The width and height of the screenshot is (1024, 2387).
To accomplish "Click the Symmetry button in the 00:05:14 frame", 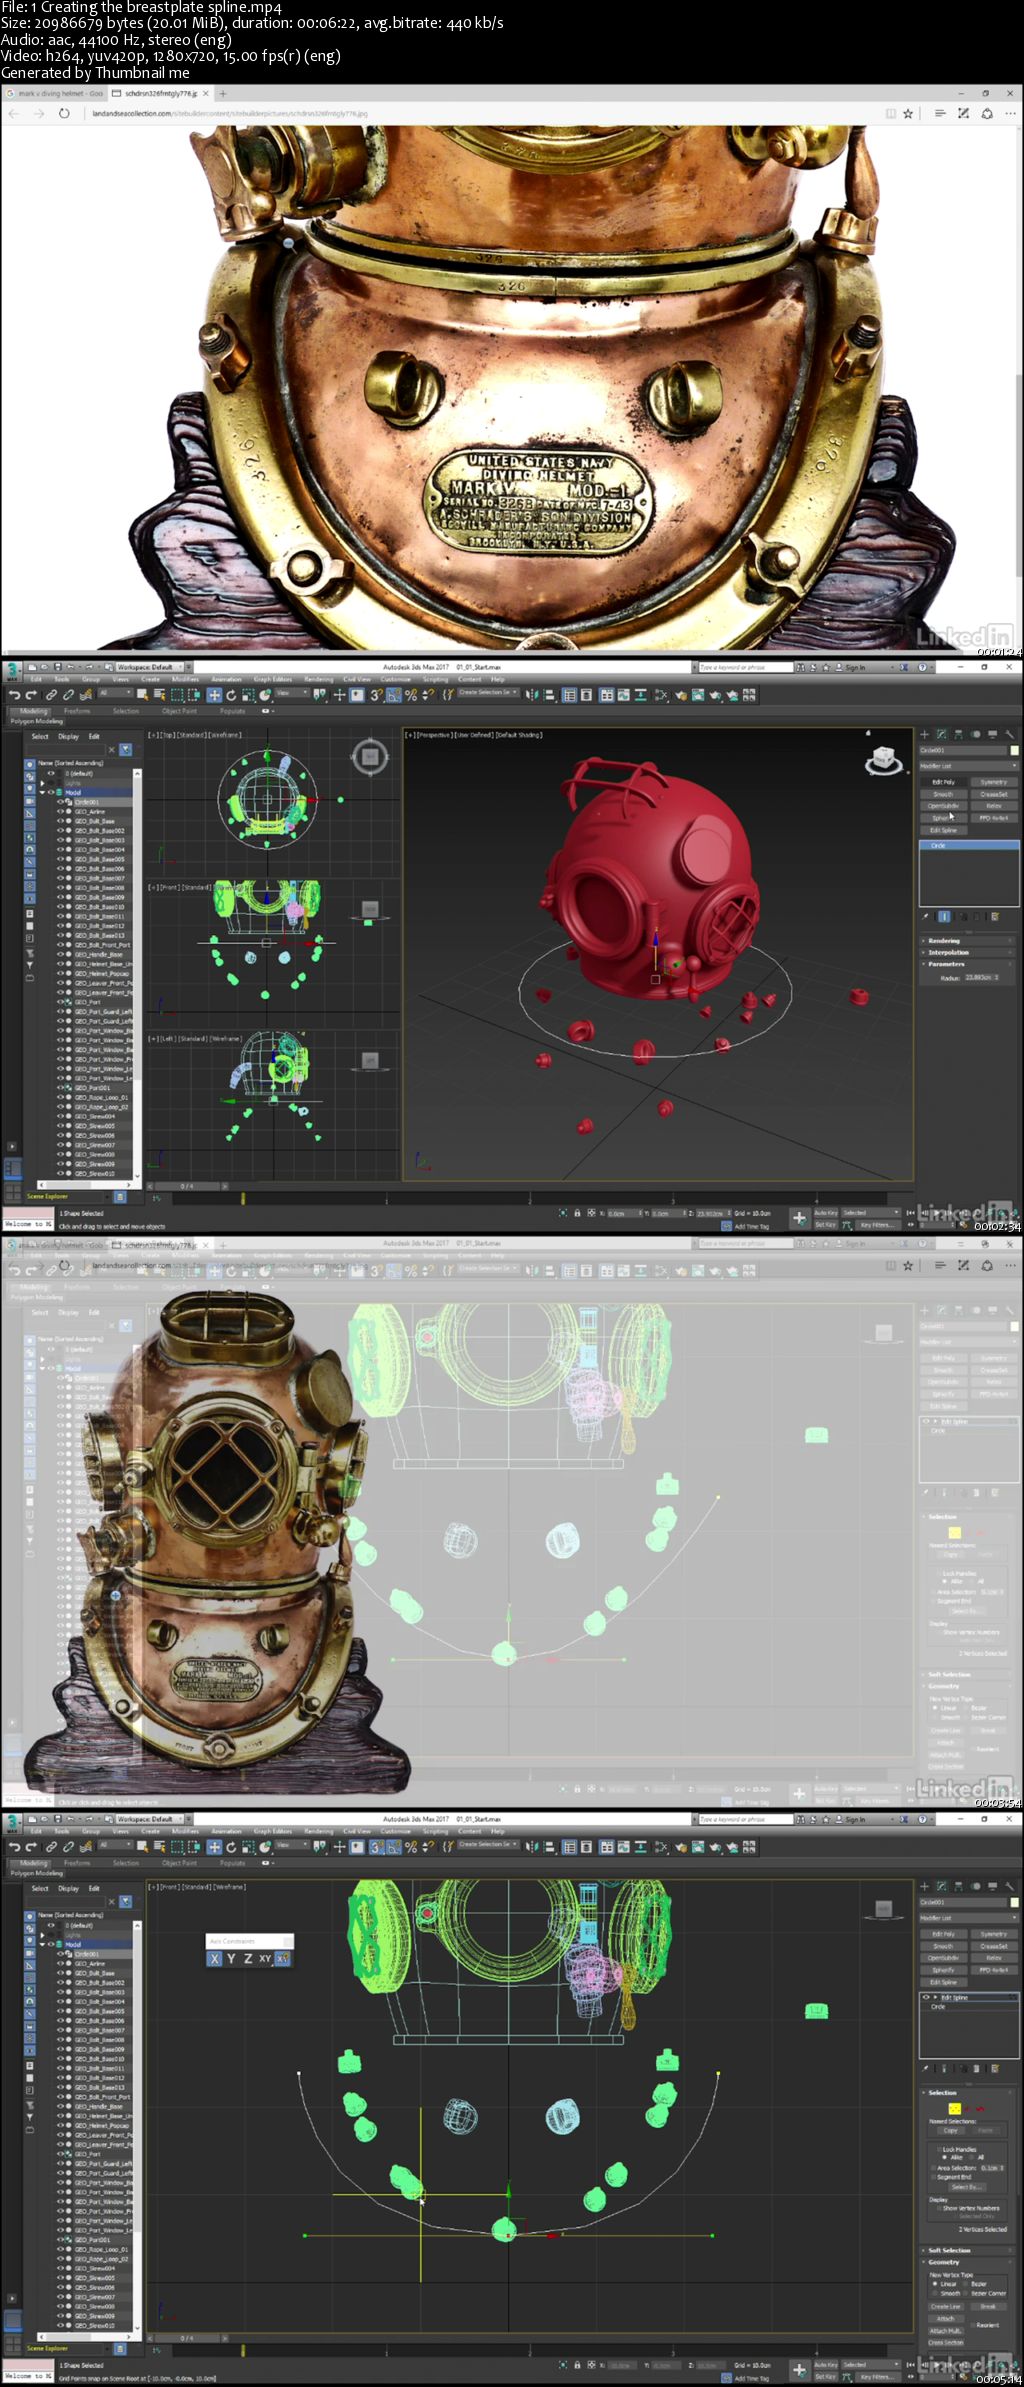I will pos(994,1934).
